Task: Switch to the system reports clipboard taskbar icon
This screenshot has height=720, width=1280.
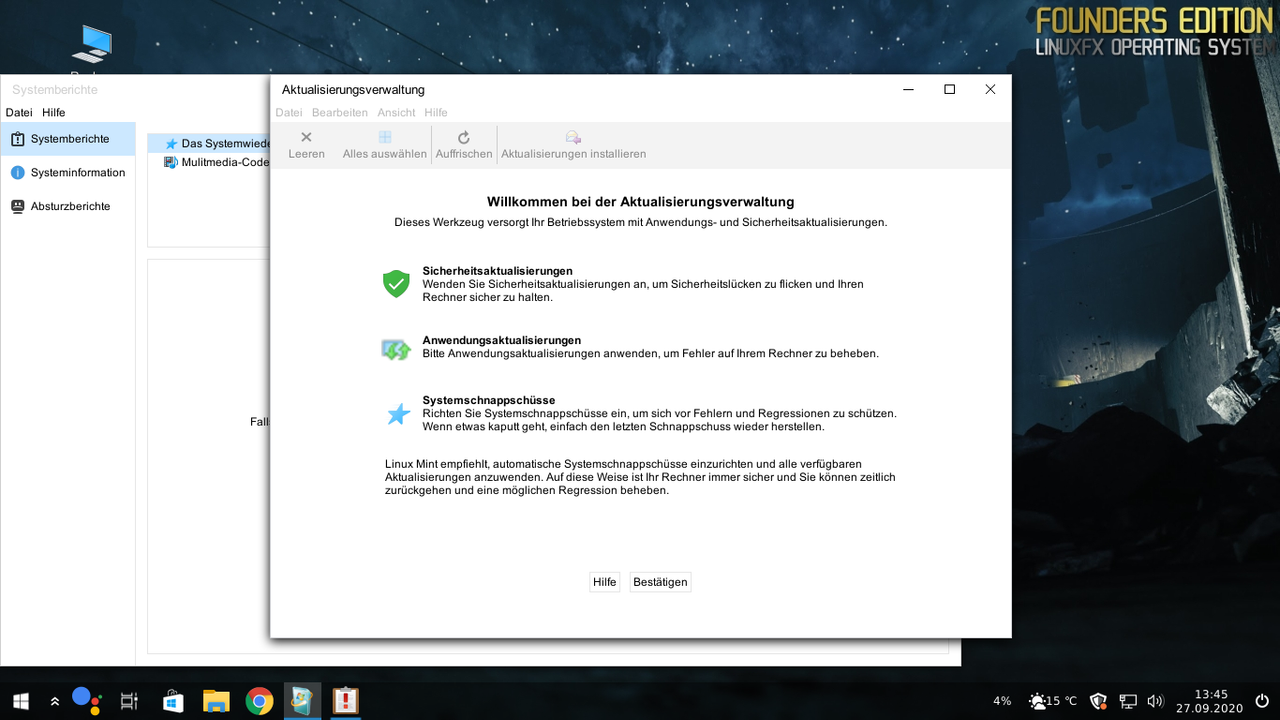Action: [346, 701]
